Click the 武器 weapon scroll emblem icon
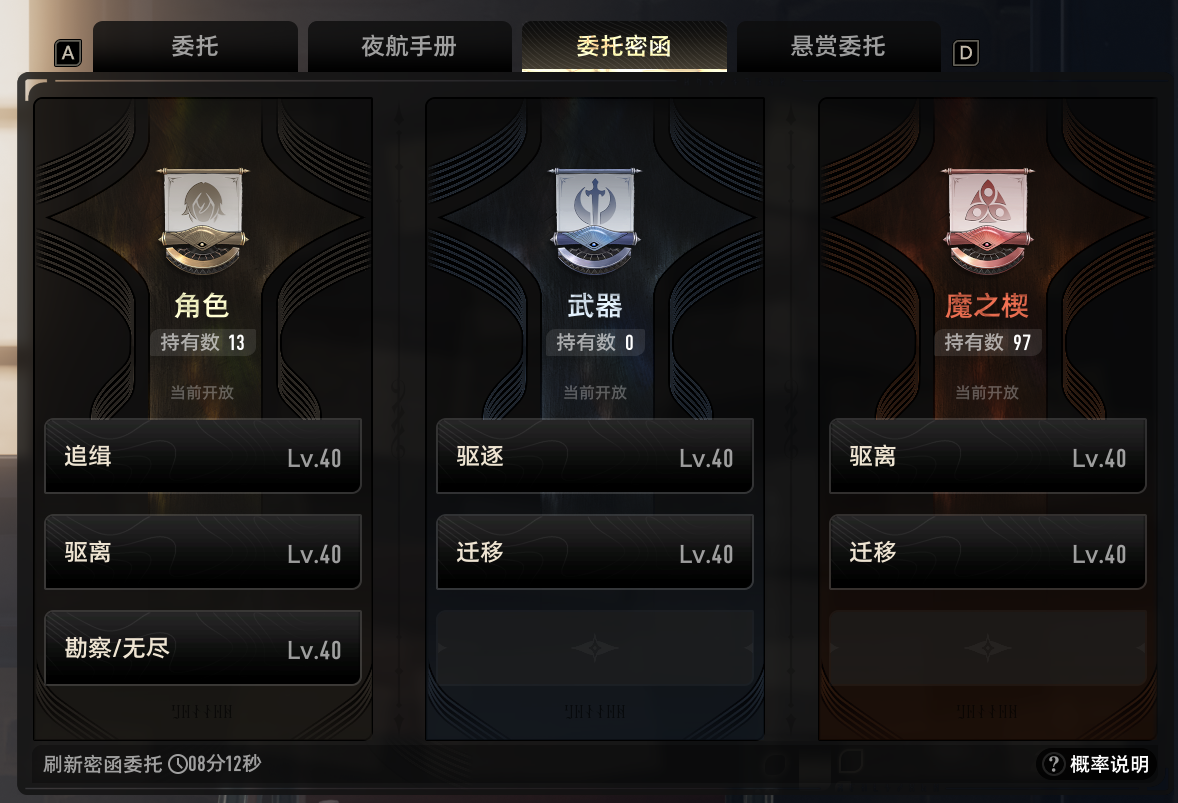Image resolution: width=1178 pixels, height=803 pixels. tap(595, 220)
